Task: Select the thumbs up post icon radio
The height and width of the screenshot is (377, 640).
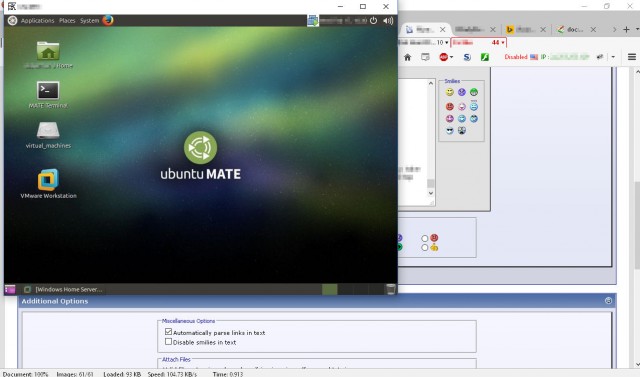Action: tap(424, 247)
